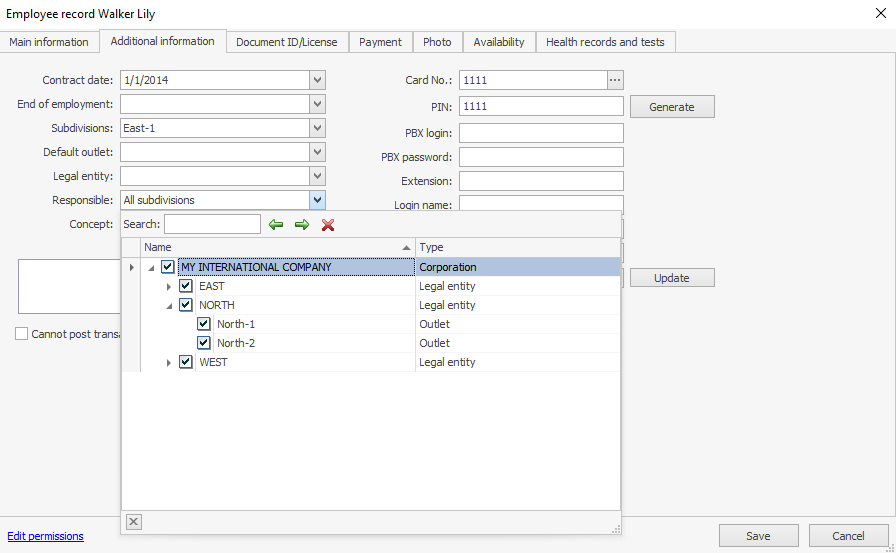
Task: Toggle the MY INTERNATIONAL COMPANY checkbox
Action: coord(168,267)
